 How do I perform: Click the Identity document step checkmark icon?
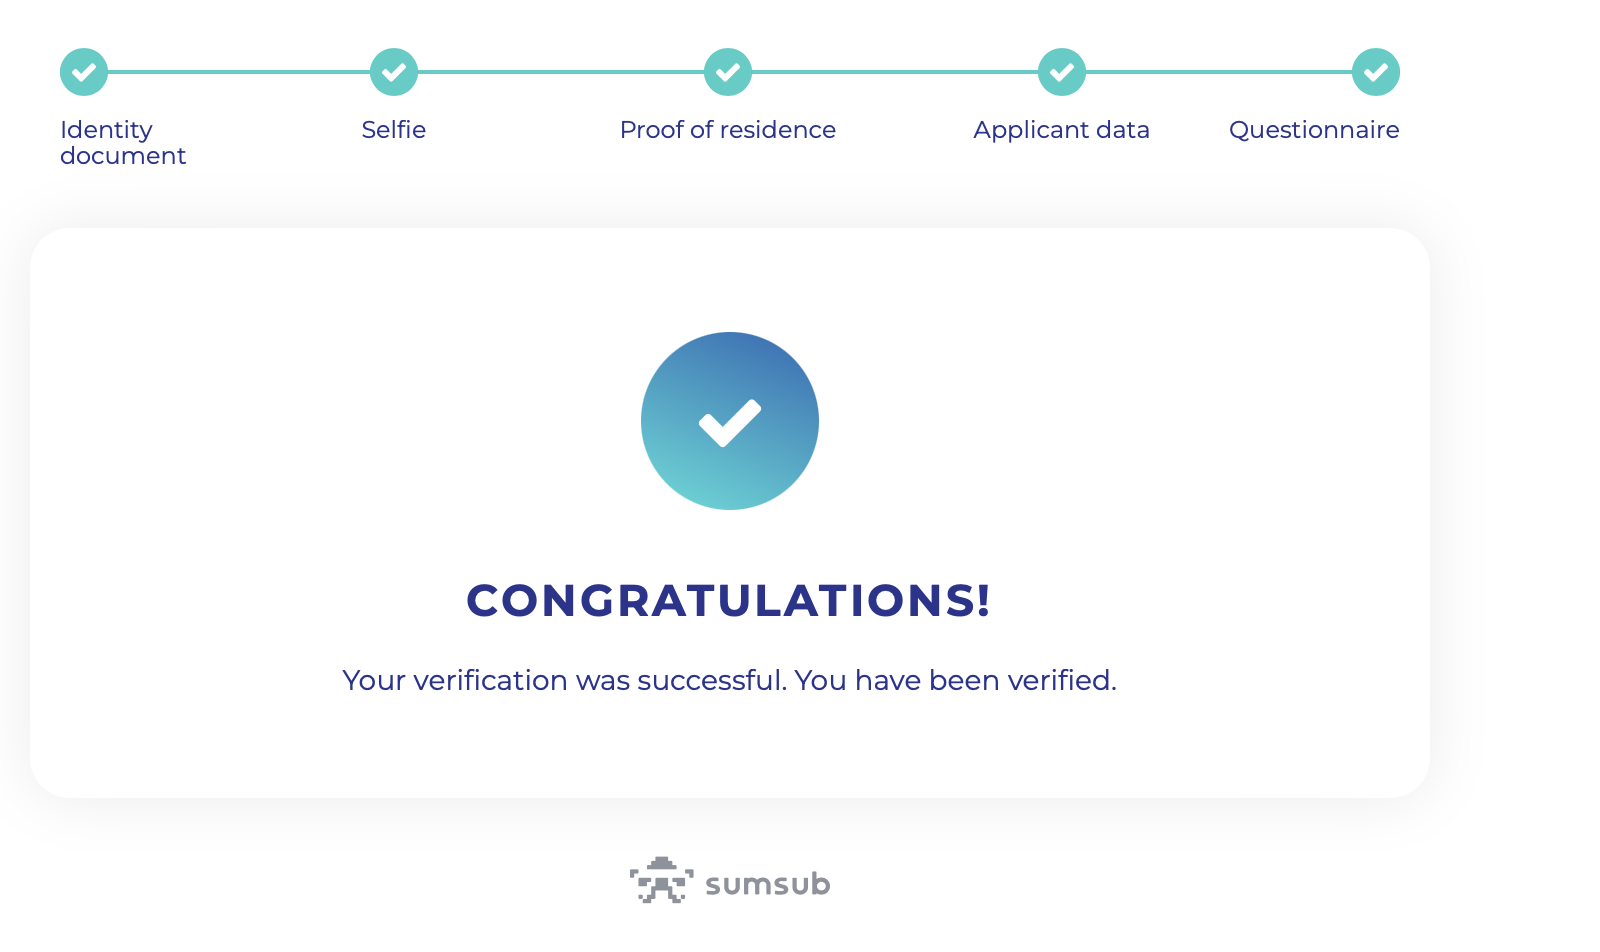tap(84, 72)
